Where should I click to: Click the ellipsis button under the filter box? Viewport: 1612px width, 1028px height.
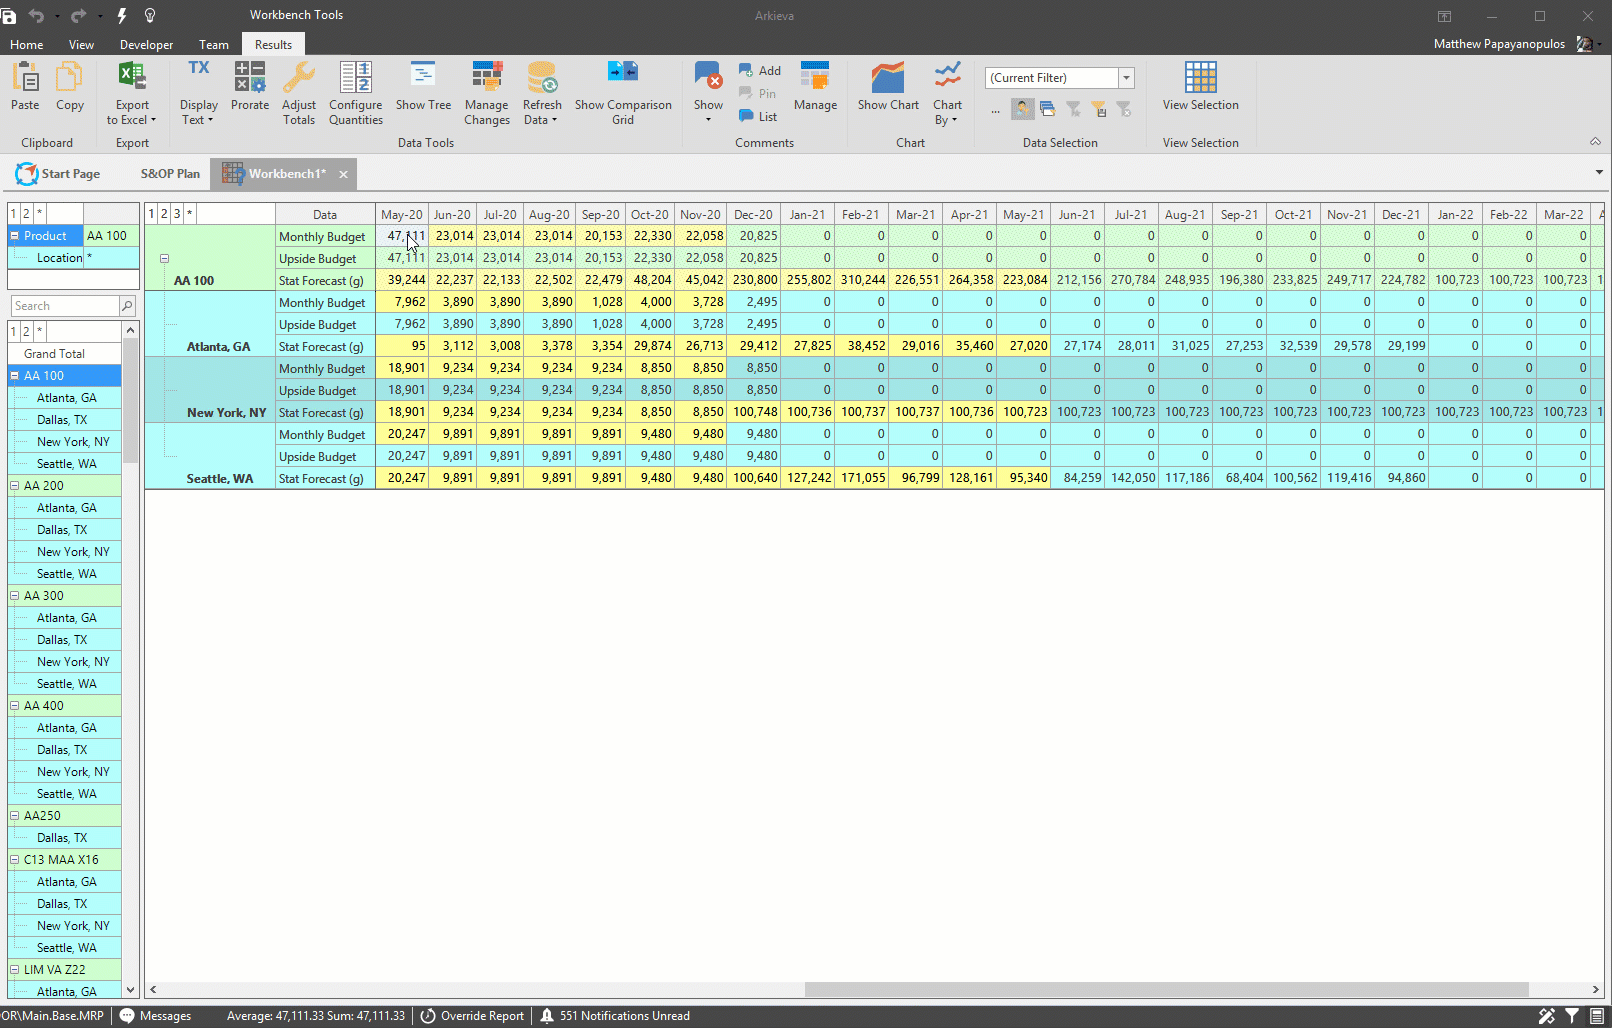[x=995, y=109]
